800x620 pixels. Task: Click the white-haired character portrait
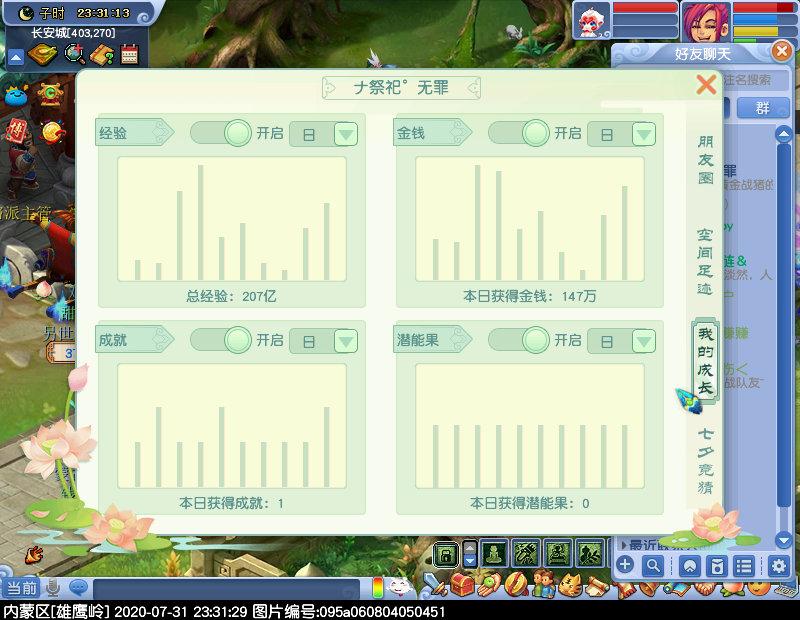592,21
